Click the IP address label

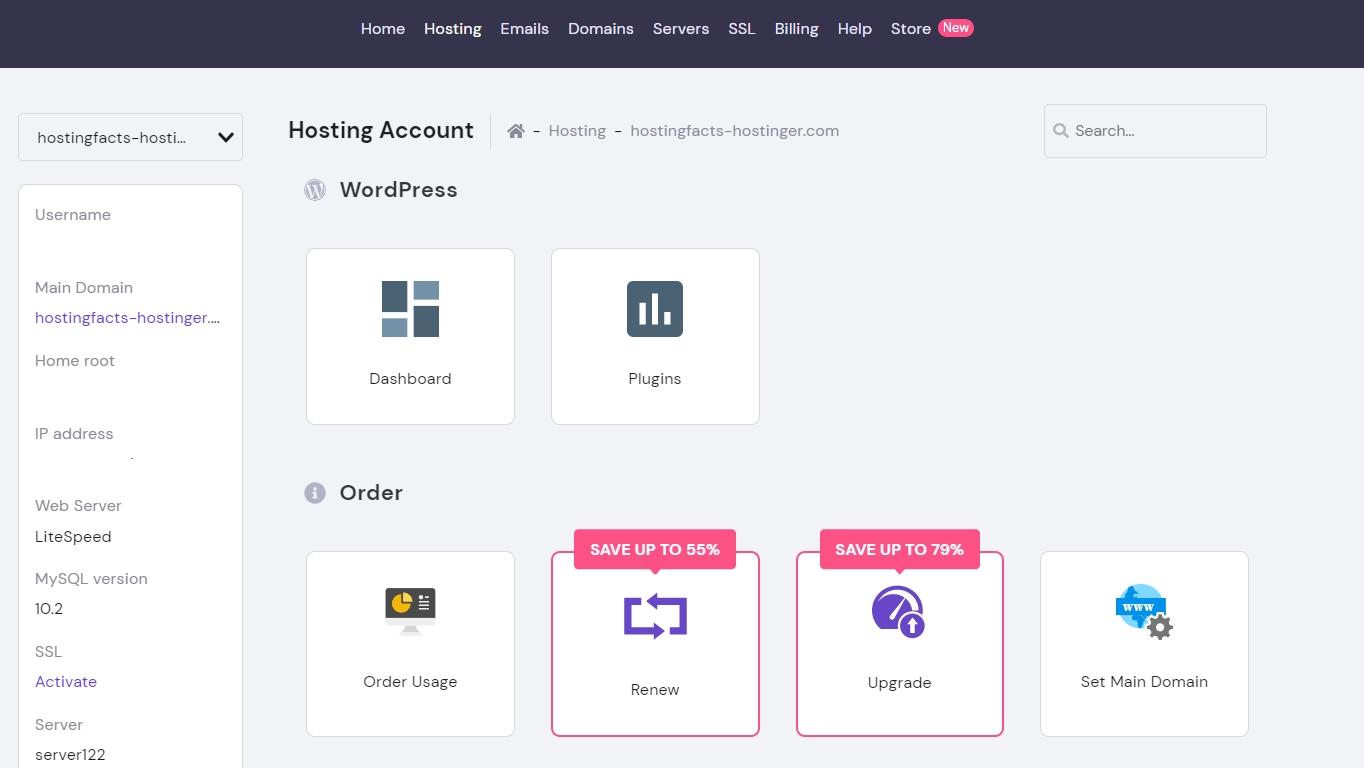click(74, 434)
